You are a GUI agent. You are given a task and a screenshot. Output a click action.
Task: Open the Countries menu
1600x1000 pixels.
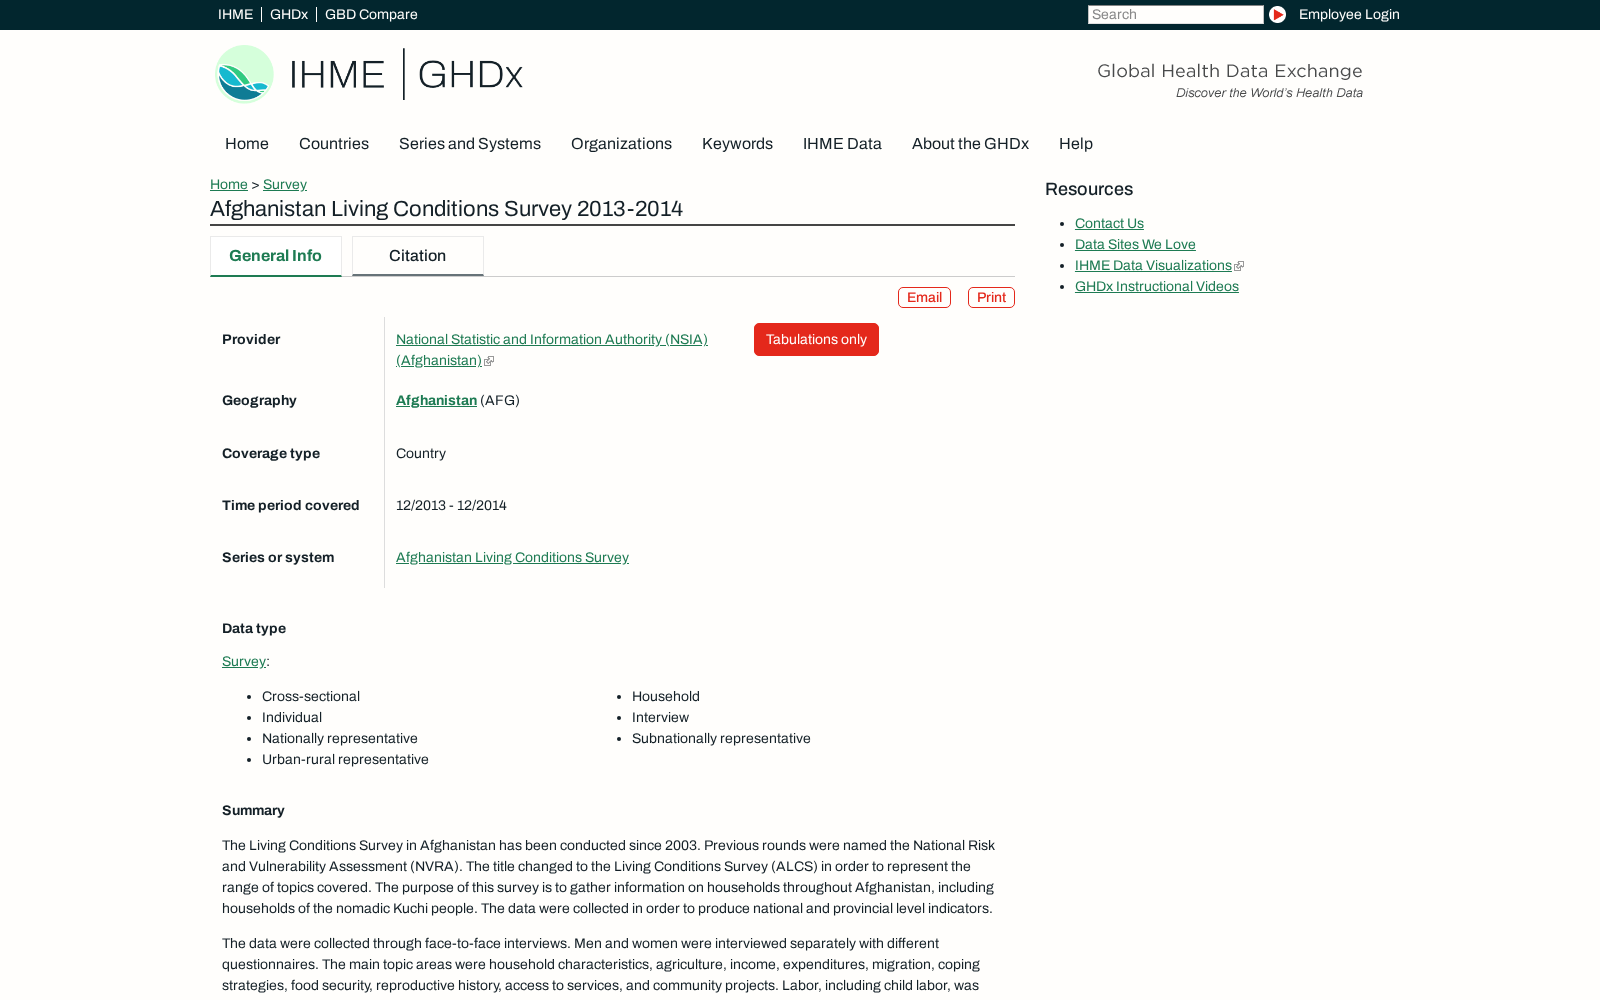click(334, 144)
